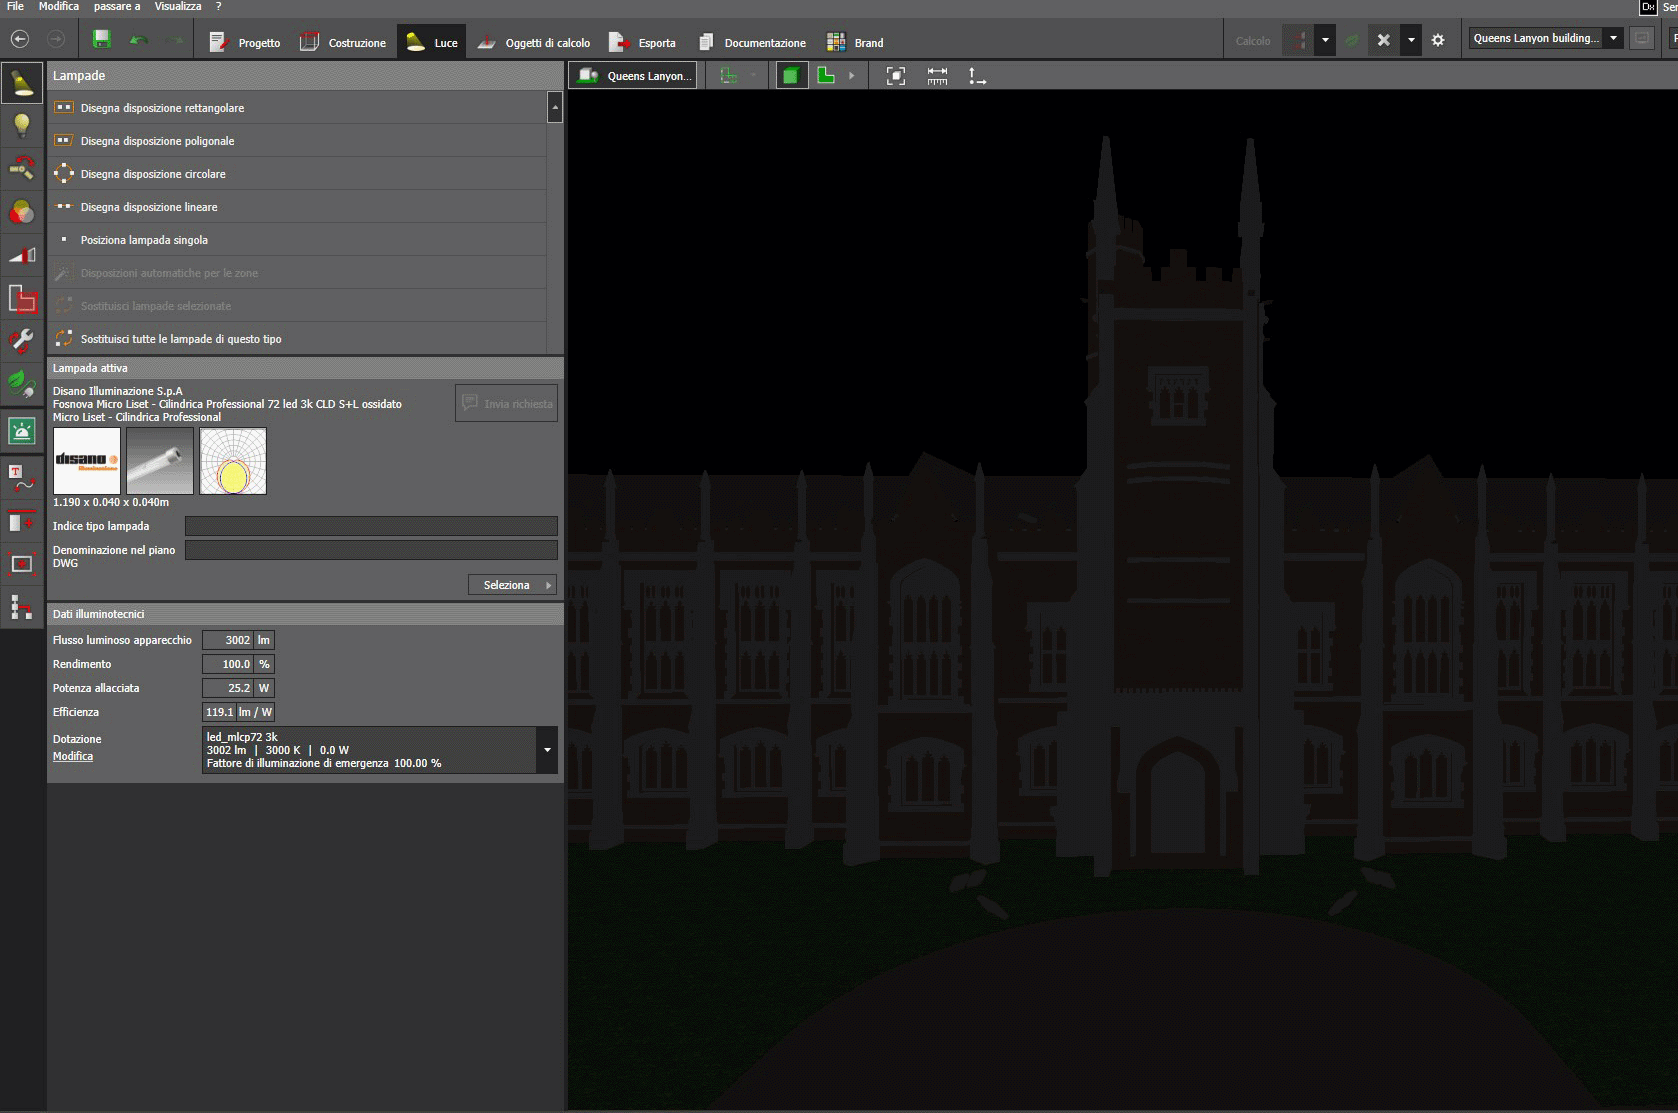Expand the Dotazione led_mlcp72 3k dropdown
Image resolution: width=1678 pixels, height=1113 pixels.
[547, 750]
